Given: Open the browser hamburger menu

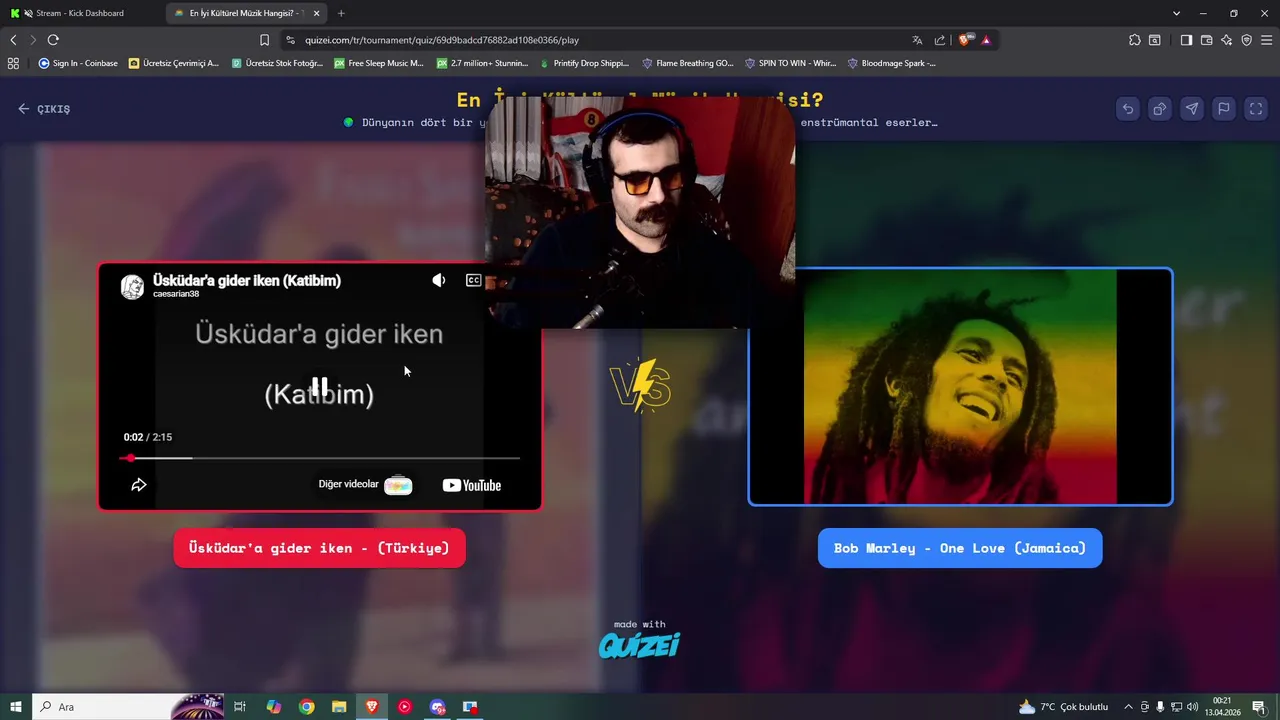Looking at the screenshot, I should pos(1266,40).
